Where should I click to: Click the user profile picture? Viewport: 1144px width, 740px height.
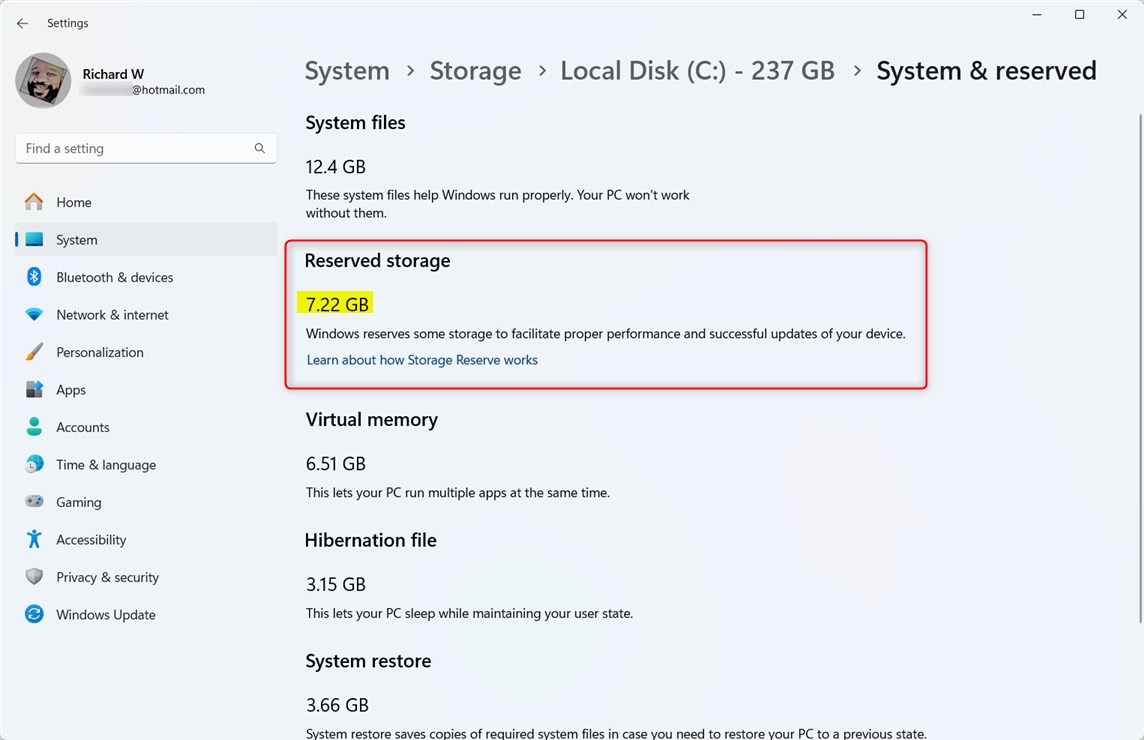coord(43,81)
